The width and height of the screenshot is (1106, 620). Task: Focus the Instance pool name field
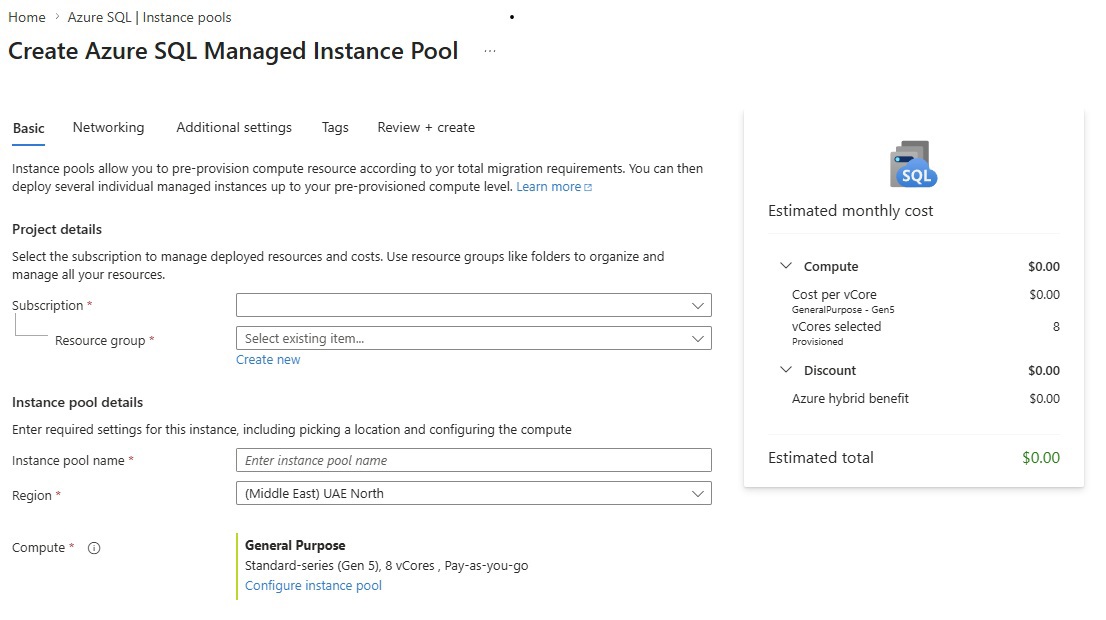point(474,461)
